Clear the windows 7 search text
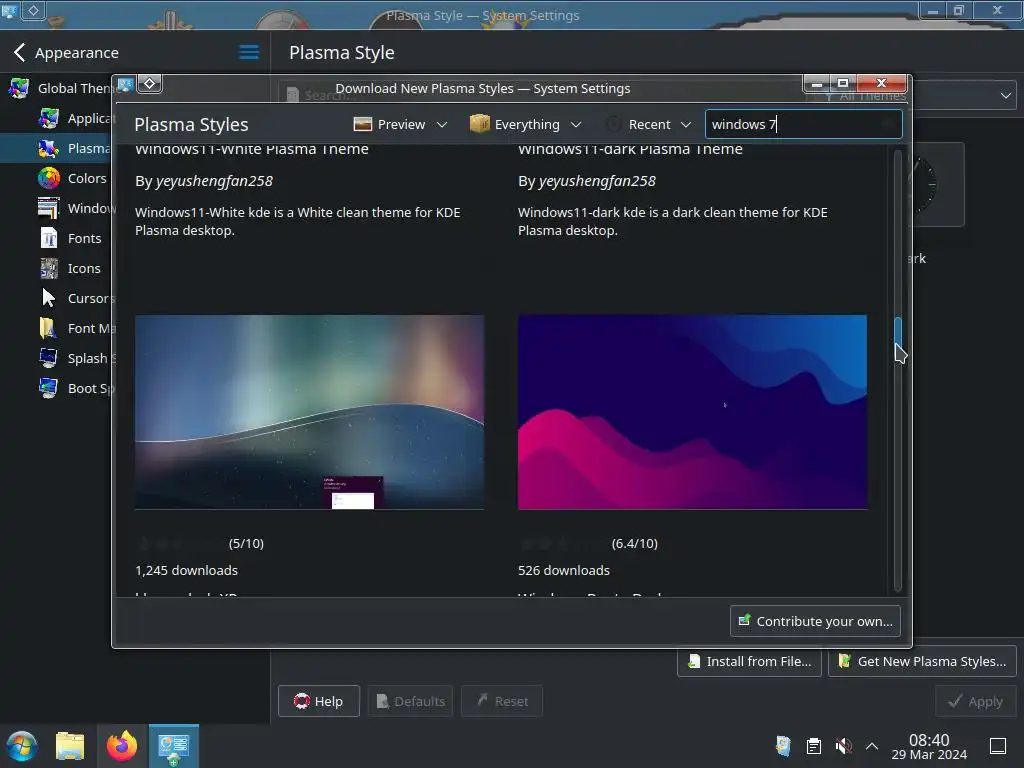Screen dimensions: 1024x768 pyautogui.click(x=888, y=124)
